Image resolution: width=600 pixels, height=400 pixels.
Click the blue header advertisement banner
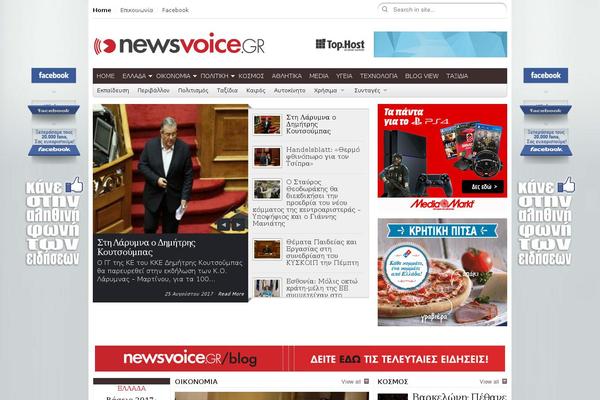coord(440,44)
